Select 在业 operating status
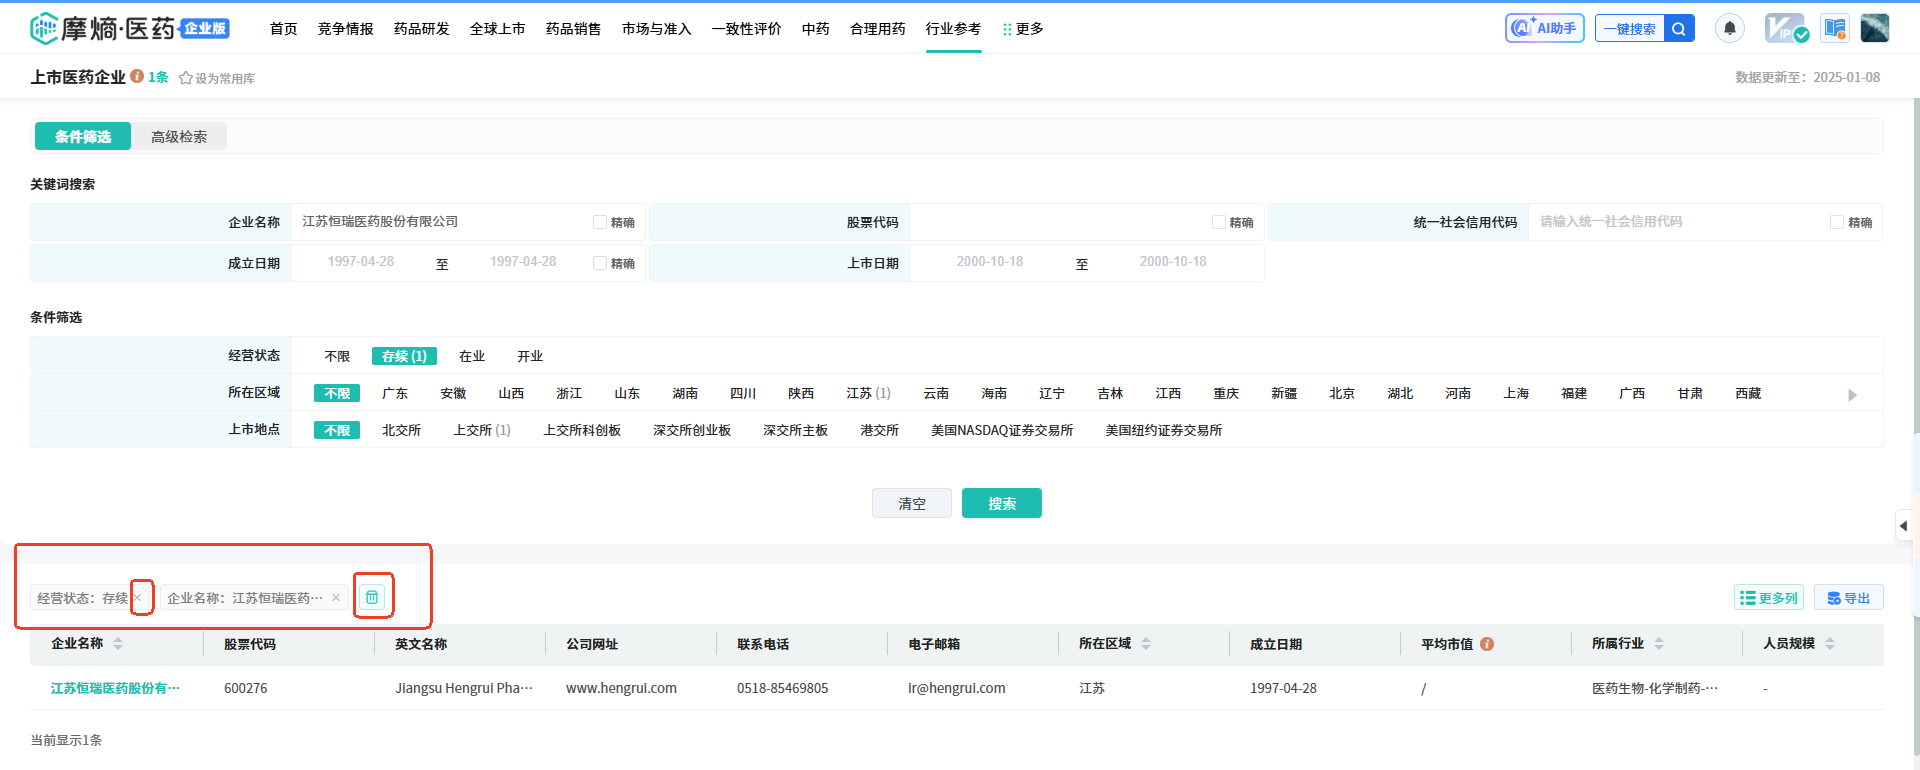1920x770 pixels. (x=472, y=356)
